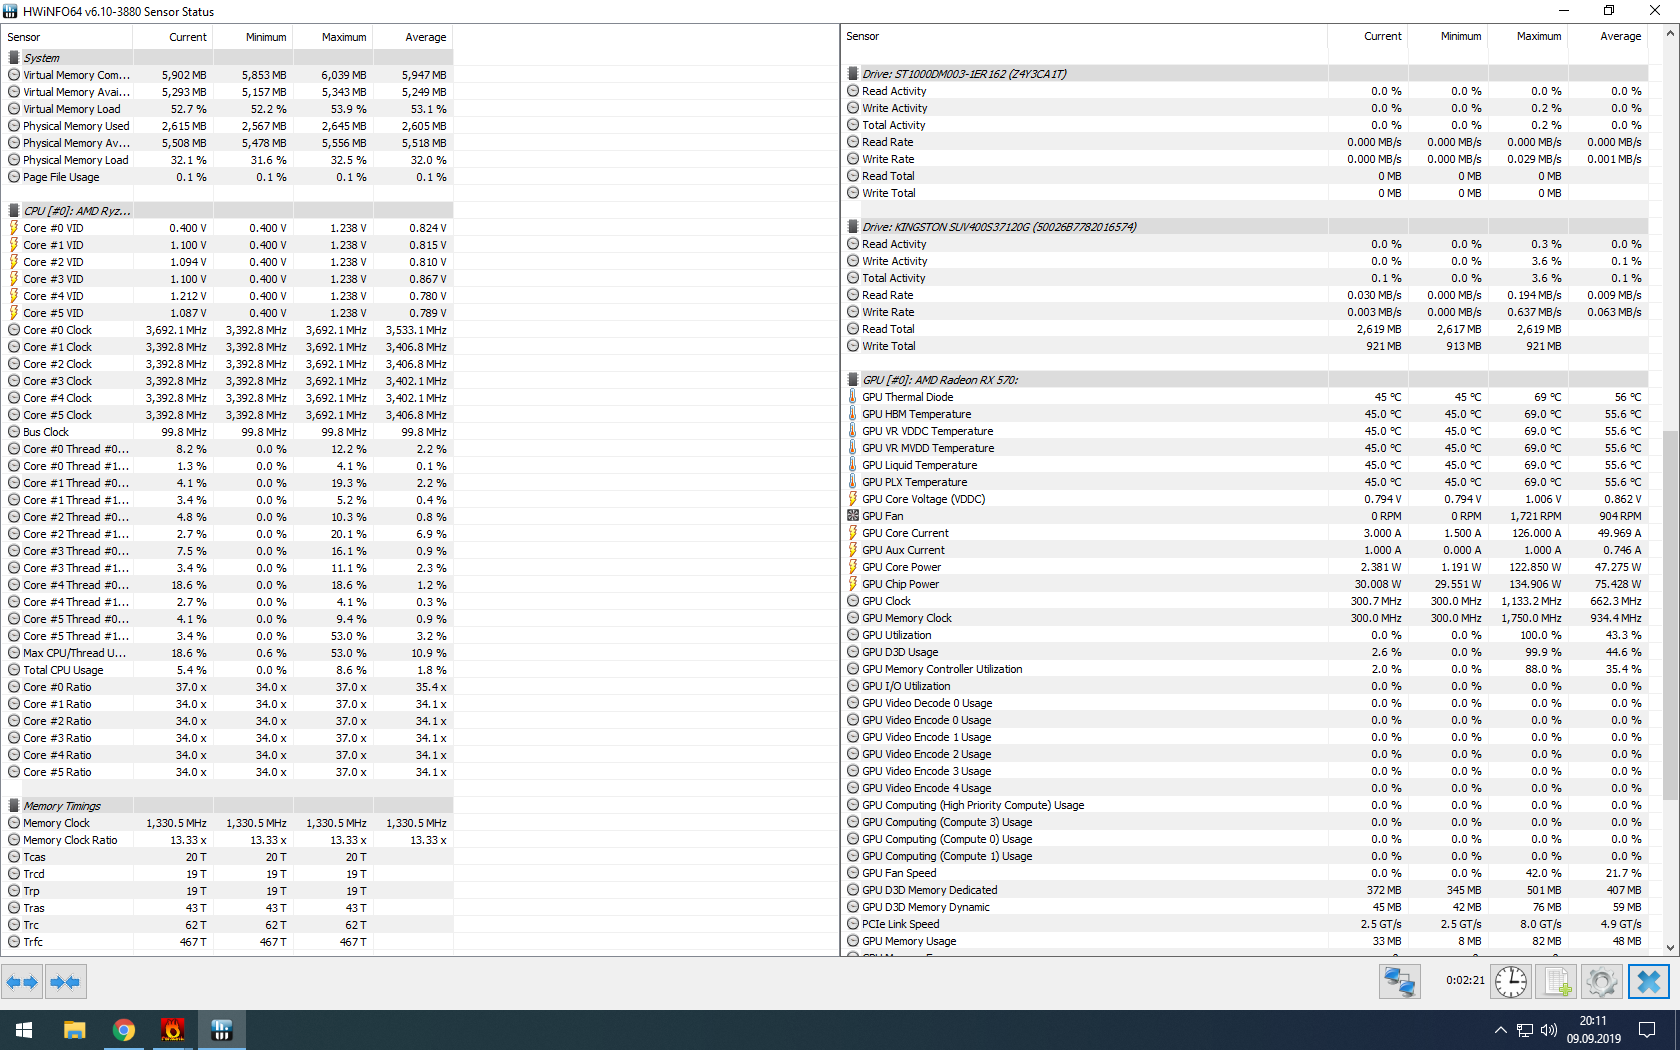Select the GPU Core Current row

[1245, 533]
